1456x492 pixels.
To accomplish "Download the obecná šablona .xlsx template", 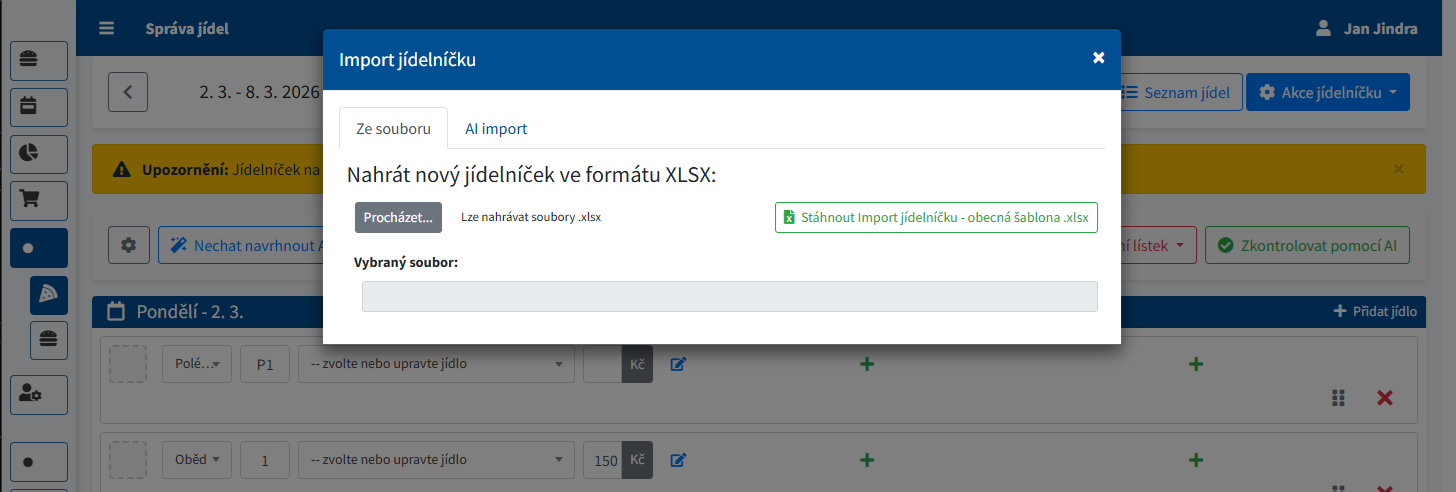I will click(936, 218).
